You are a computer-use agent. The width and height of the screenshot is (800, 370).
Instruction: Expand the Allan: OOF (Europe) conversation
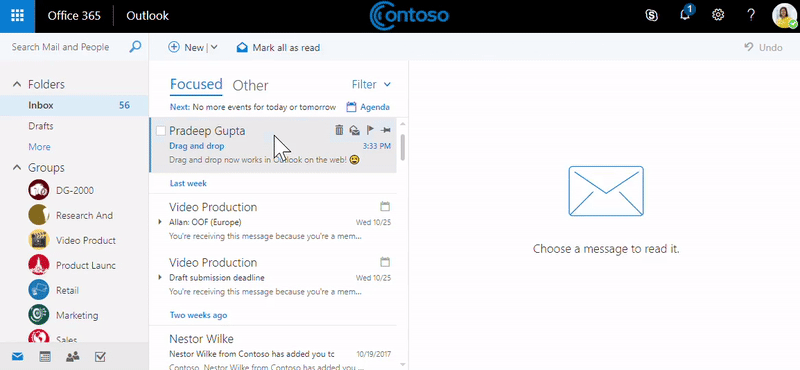[x=160, y=222]
